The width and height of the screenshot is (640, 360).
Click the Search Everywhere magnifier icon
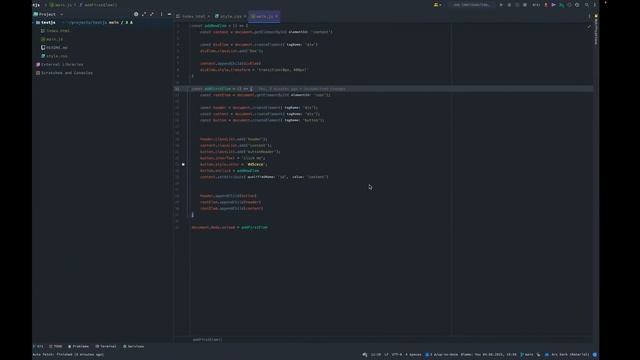coord(587,5)
